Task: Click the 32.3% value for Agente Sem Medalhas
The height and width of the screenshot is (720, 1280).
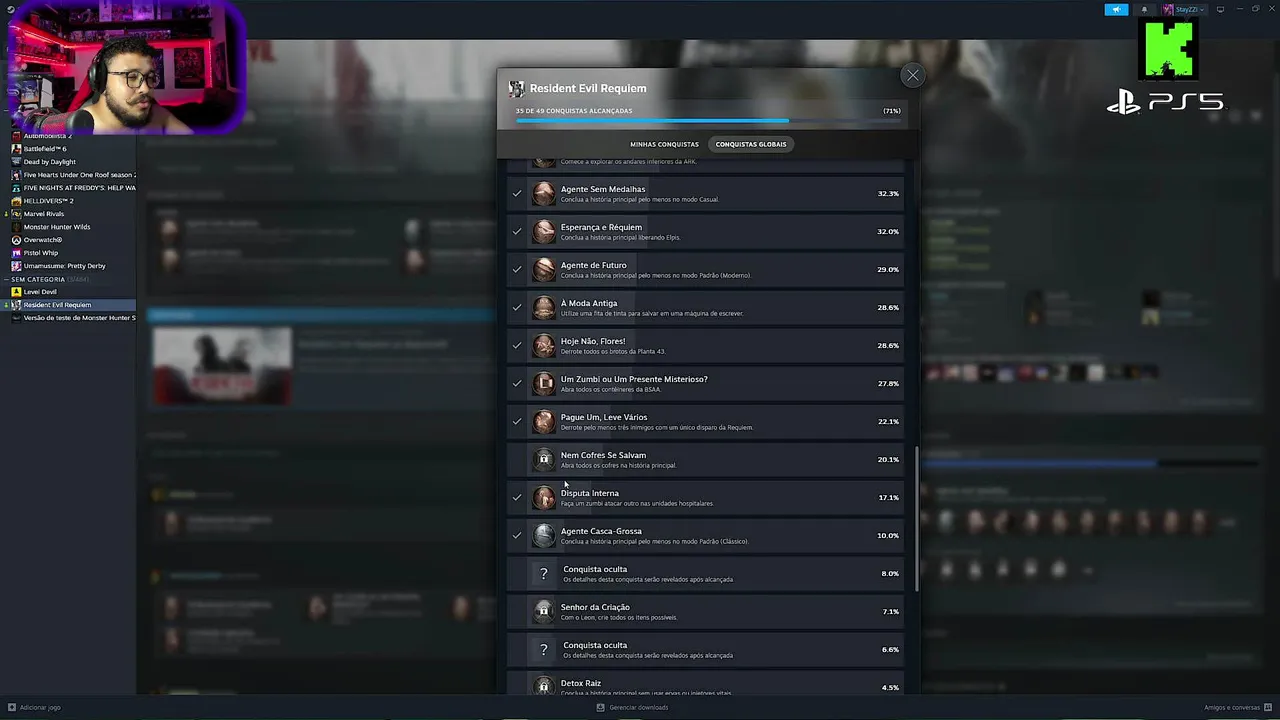Action: [888, 193]
